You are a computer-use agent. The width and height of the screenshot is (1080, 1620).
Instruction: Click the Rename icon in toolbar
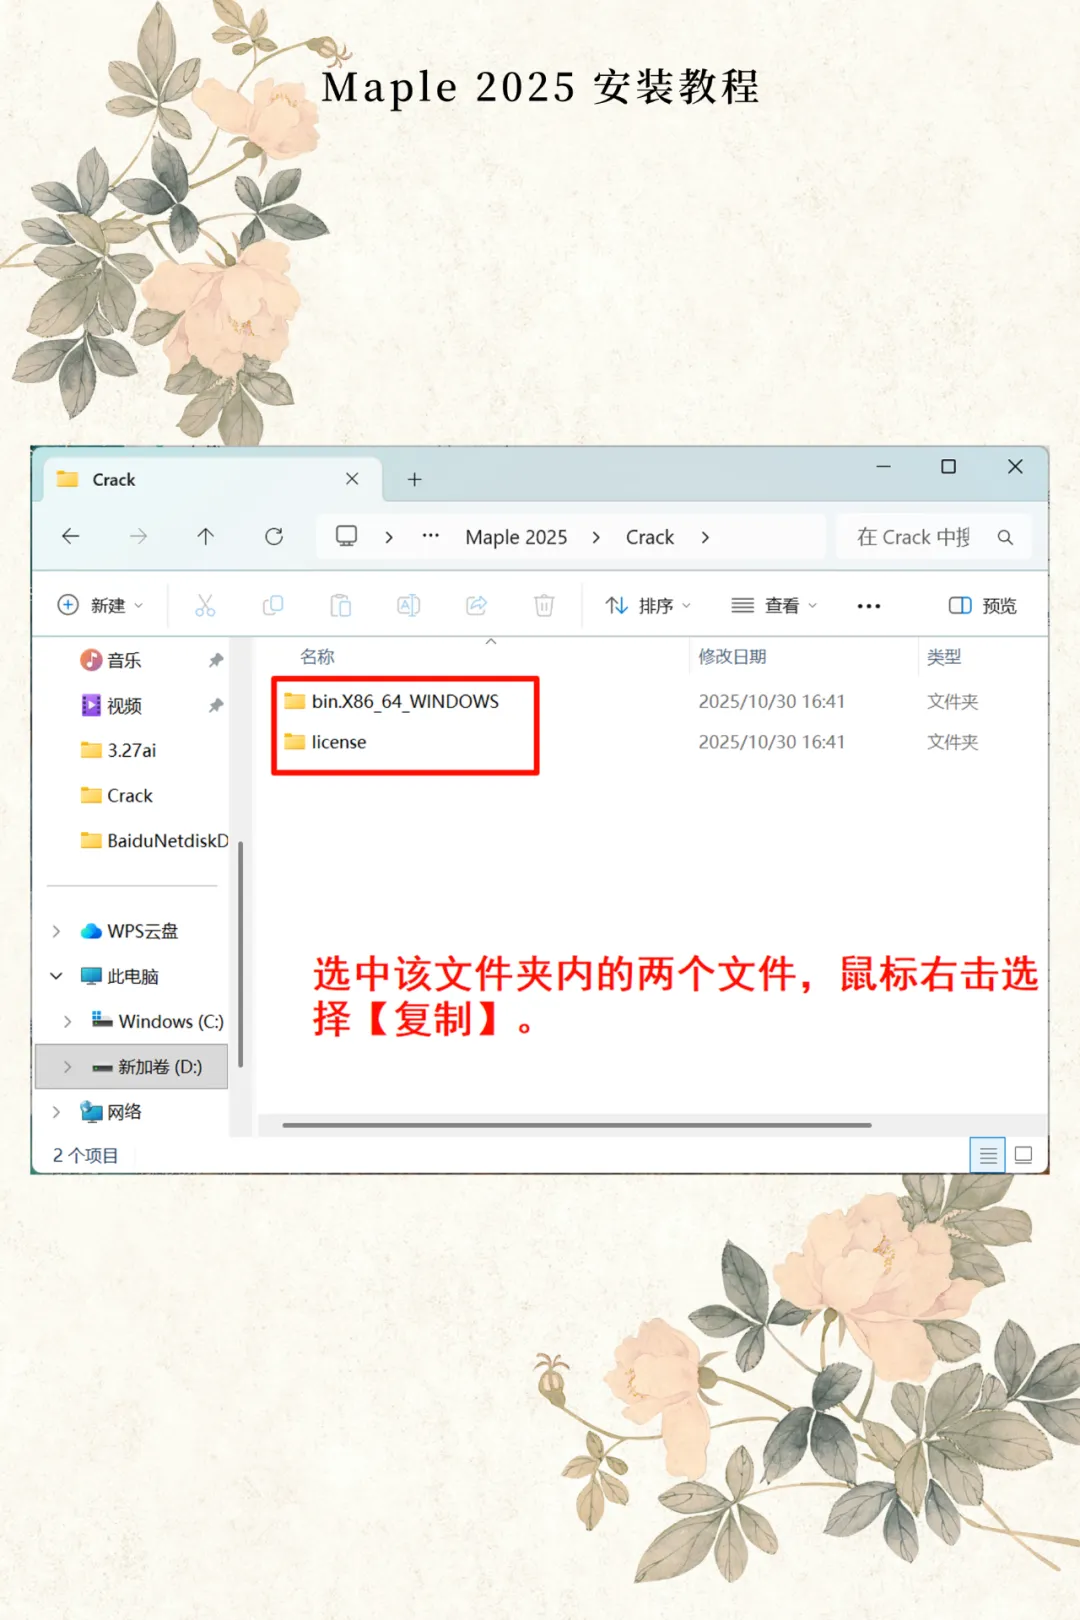tap(409, 605)
